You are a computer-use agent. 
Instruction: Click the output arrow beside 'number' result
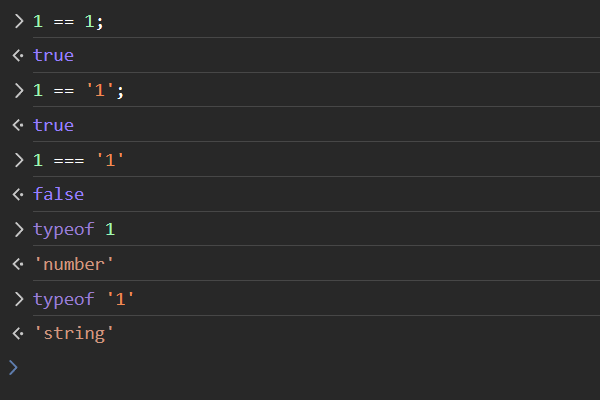(x=17, y=265)
